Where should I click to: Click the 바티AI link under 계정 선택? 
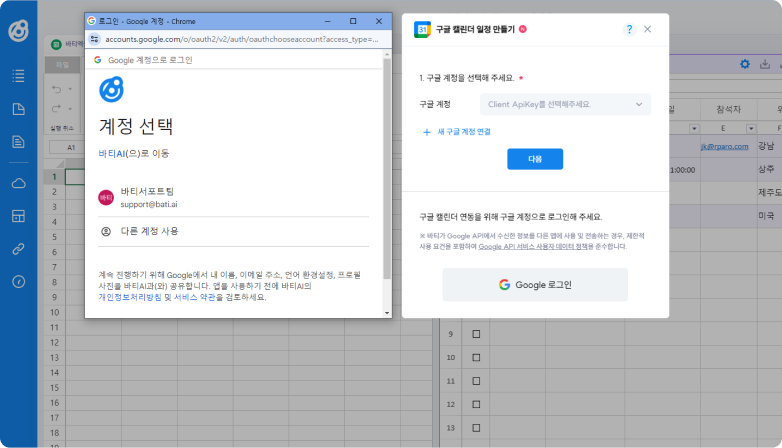112,154
